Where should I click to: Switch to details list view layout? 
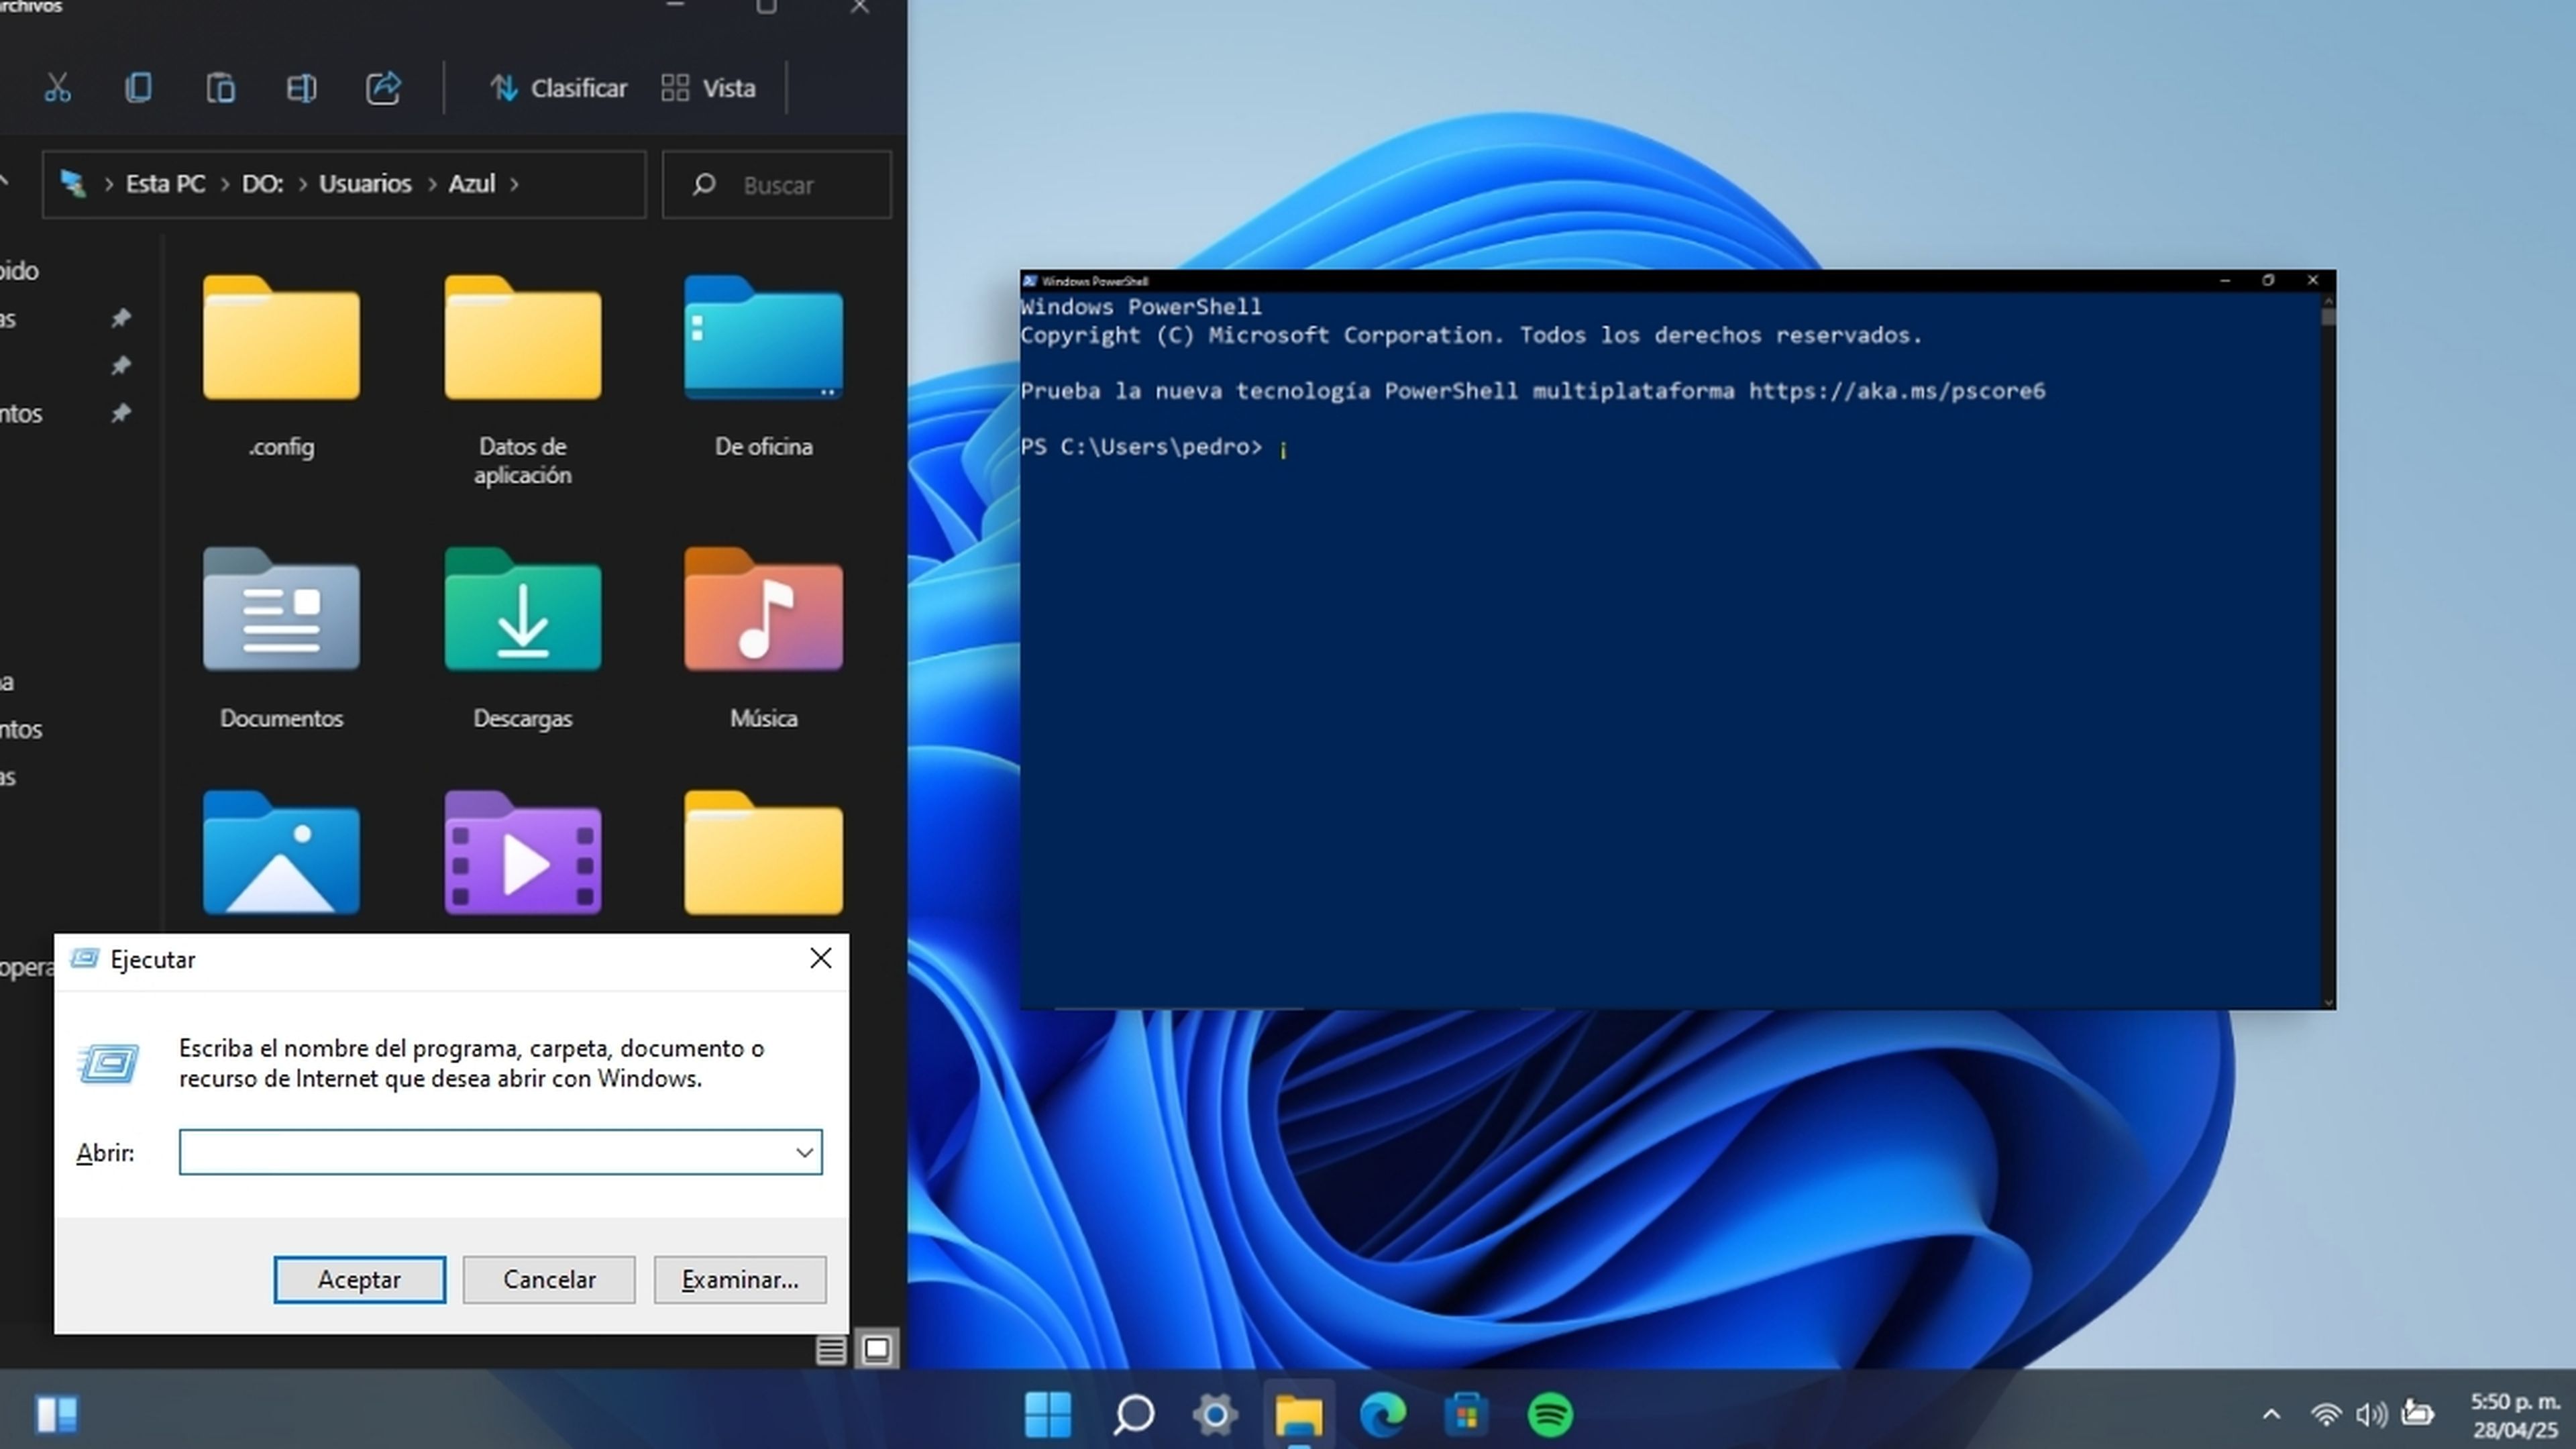830,1350
